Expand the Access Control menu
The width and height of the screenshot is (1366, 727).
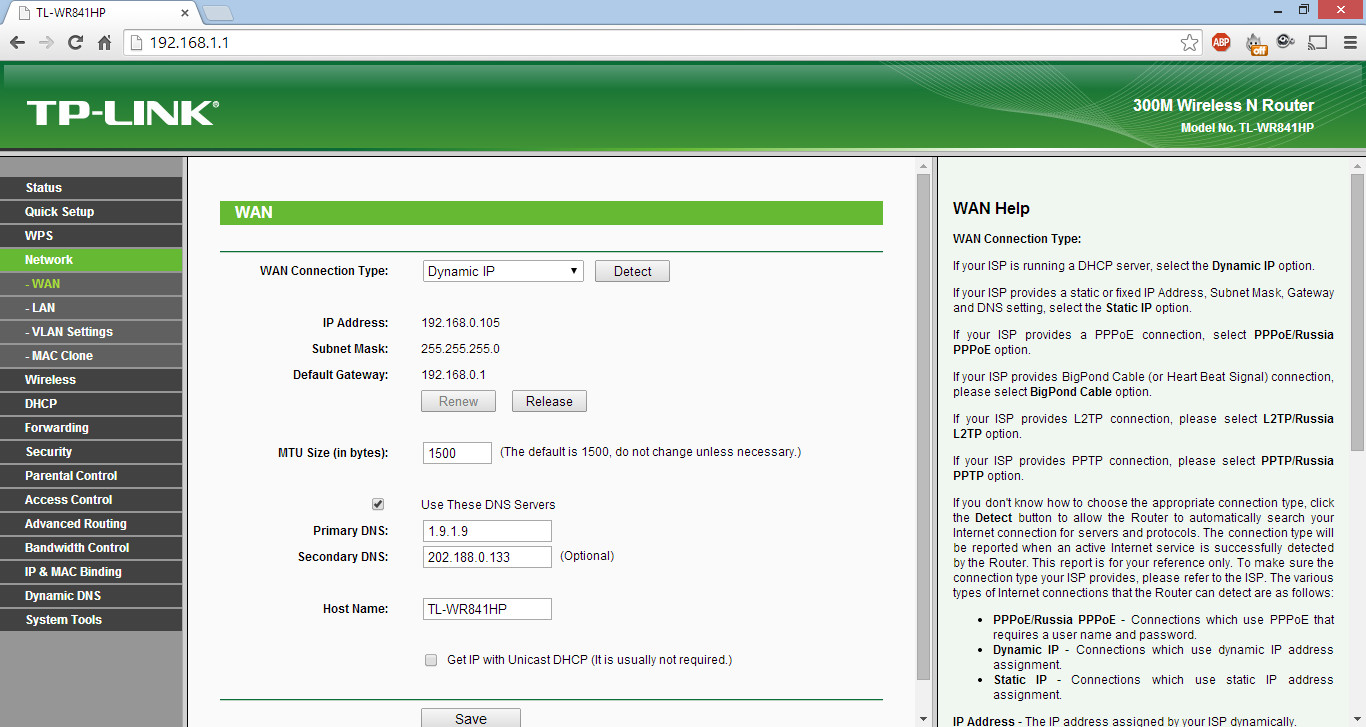(91, 500)
